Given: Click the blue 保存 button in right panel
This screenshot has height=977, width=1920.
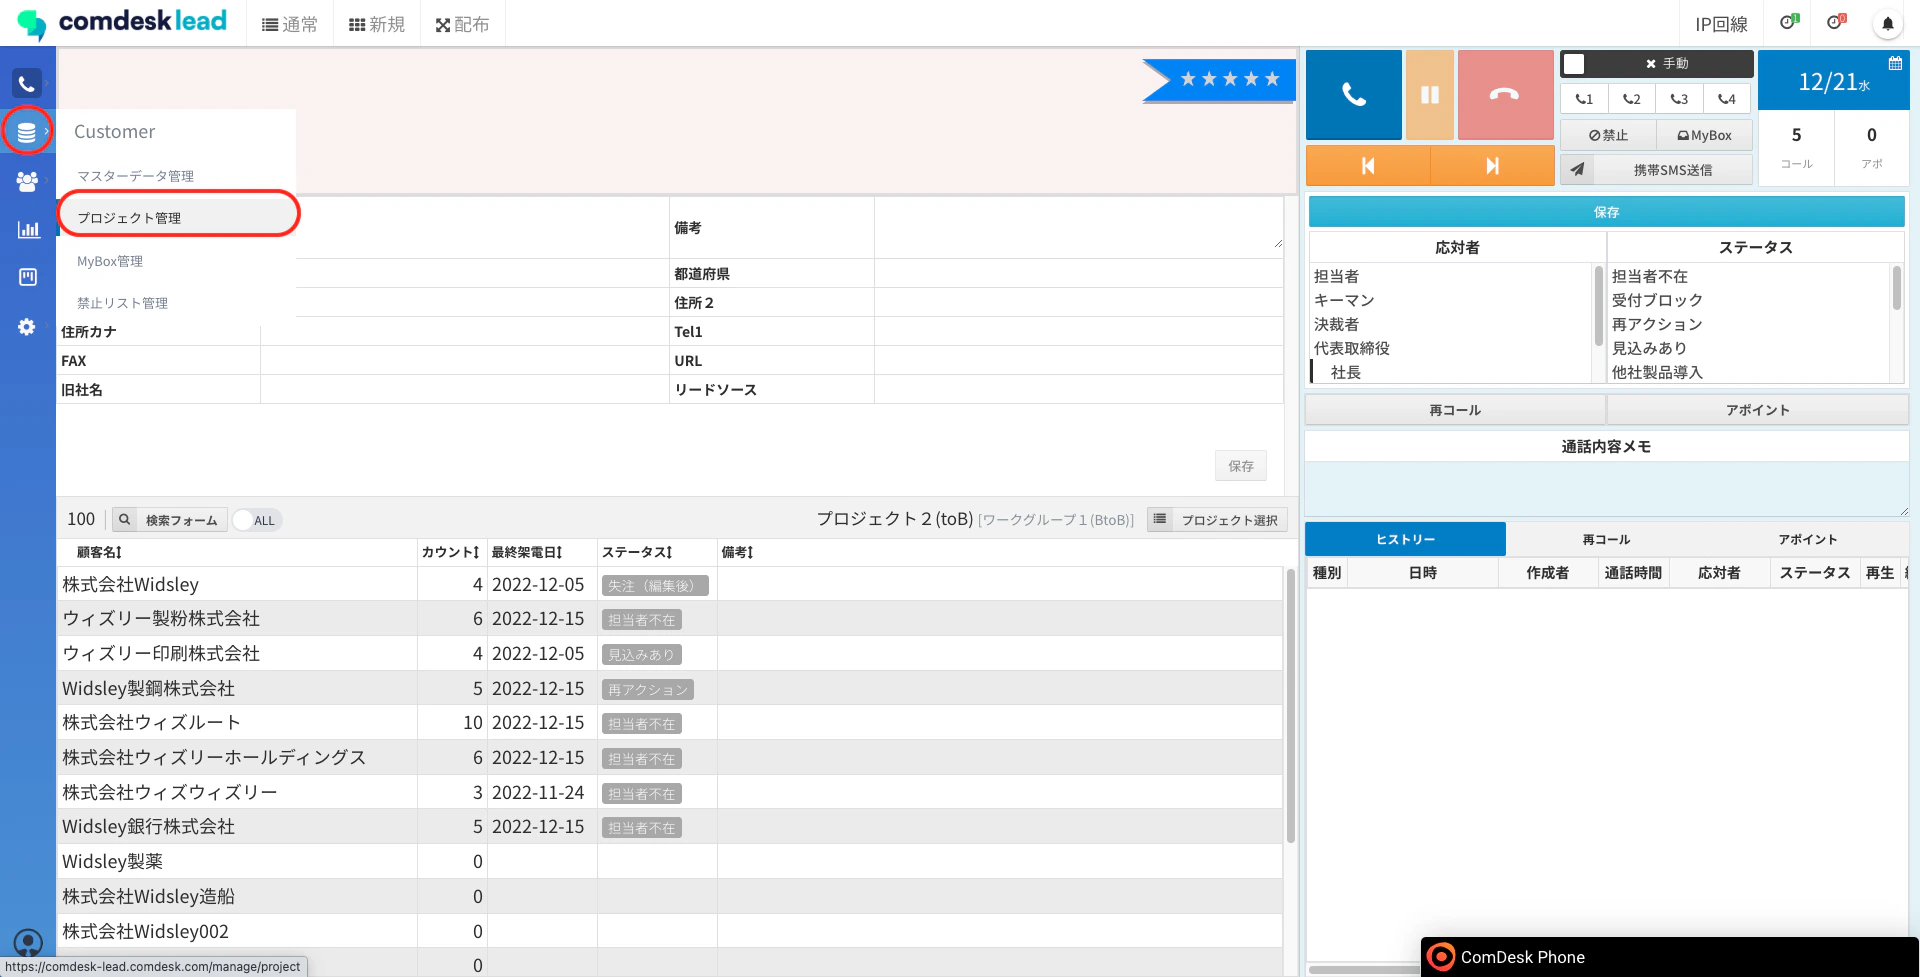Looking at the screenshot, I should click(x=1607, y=212).
